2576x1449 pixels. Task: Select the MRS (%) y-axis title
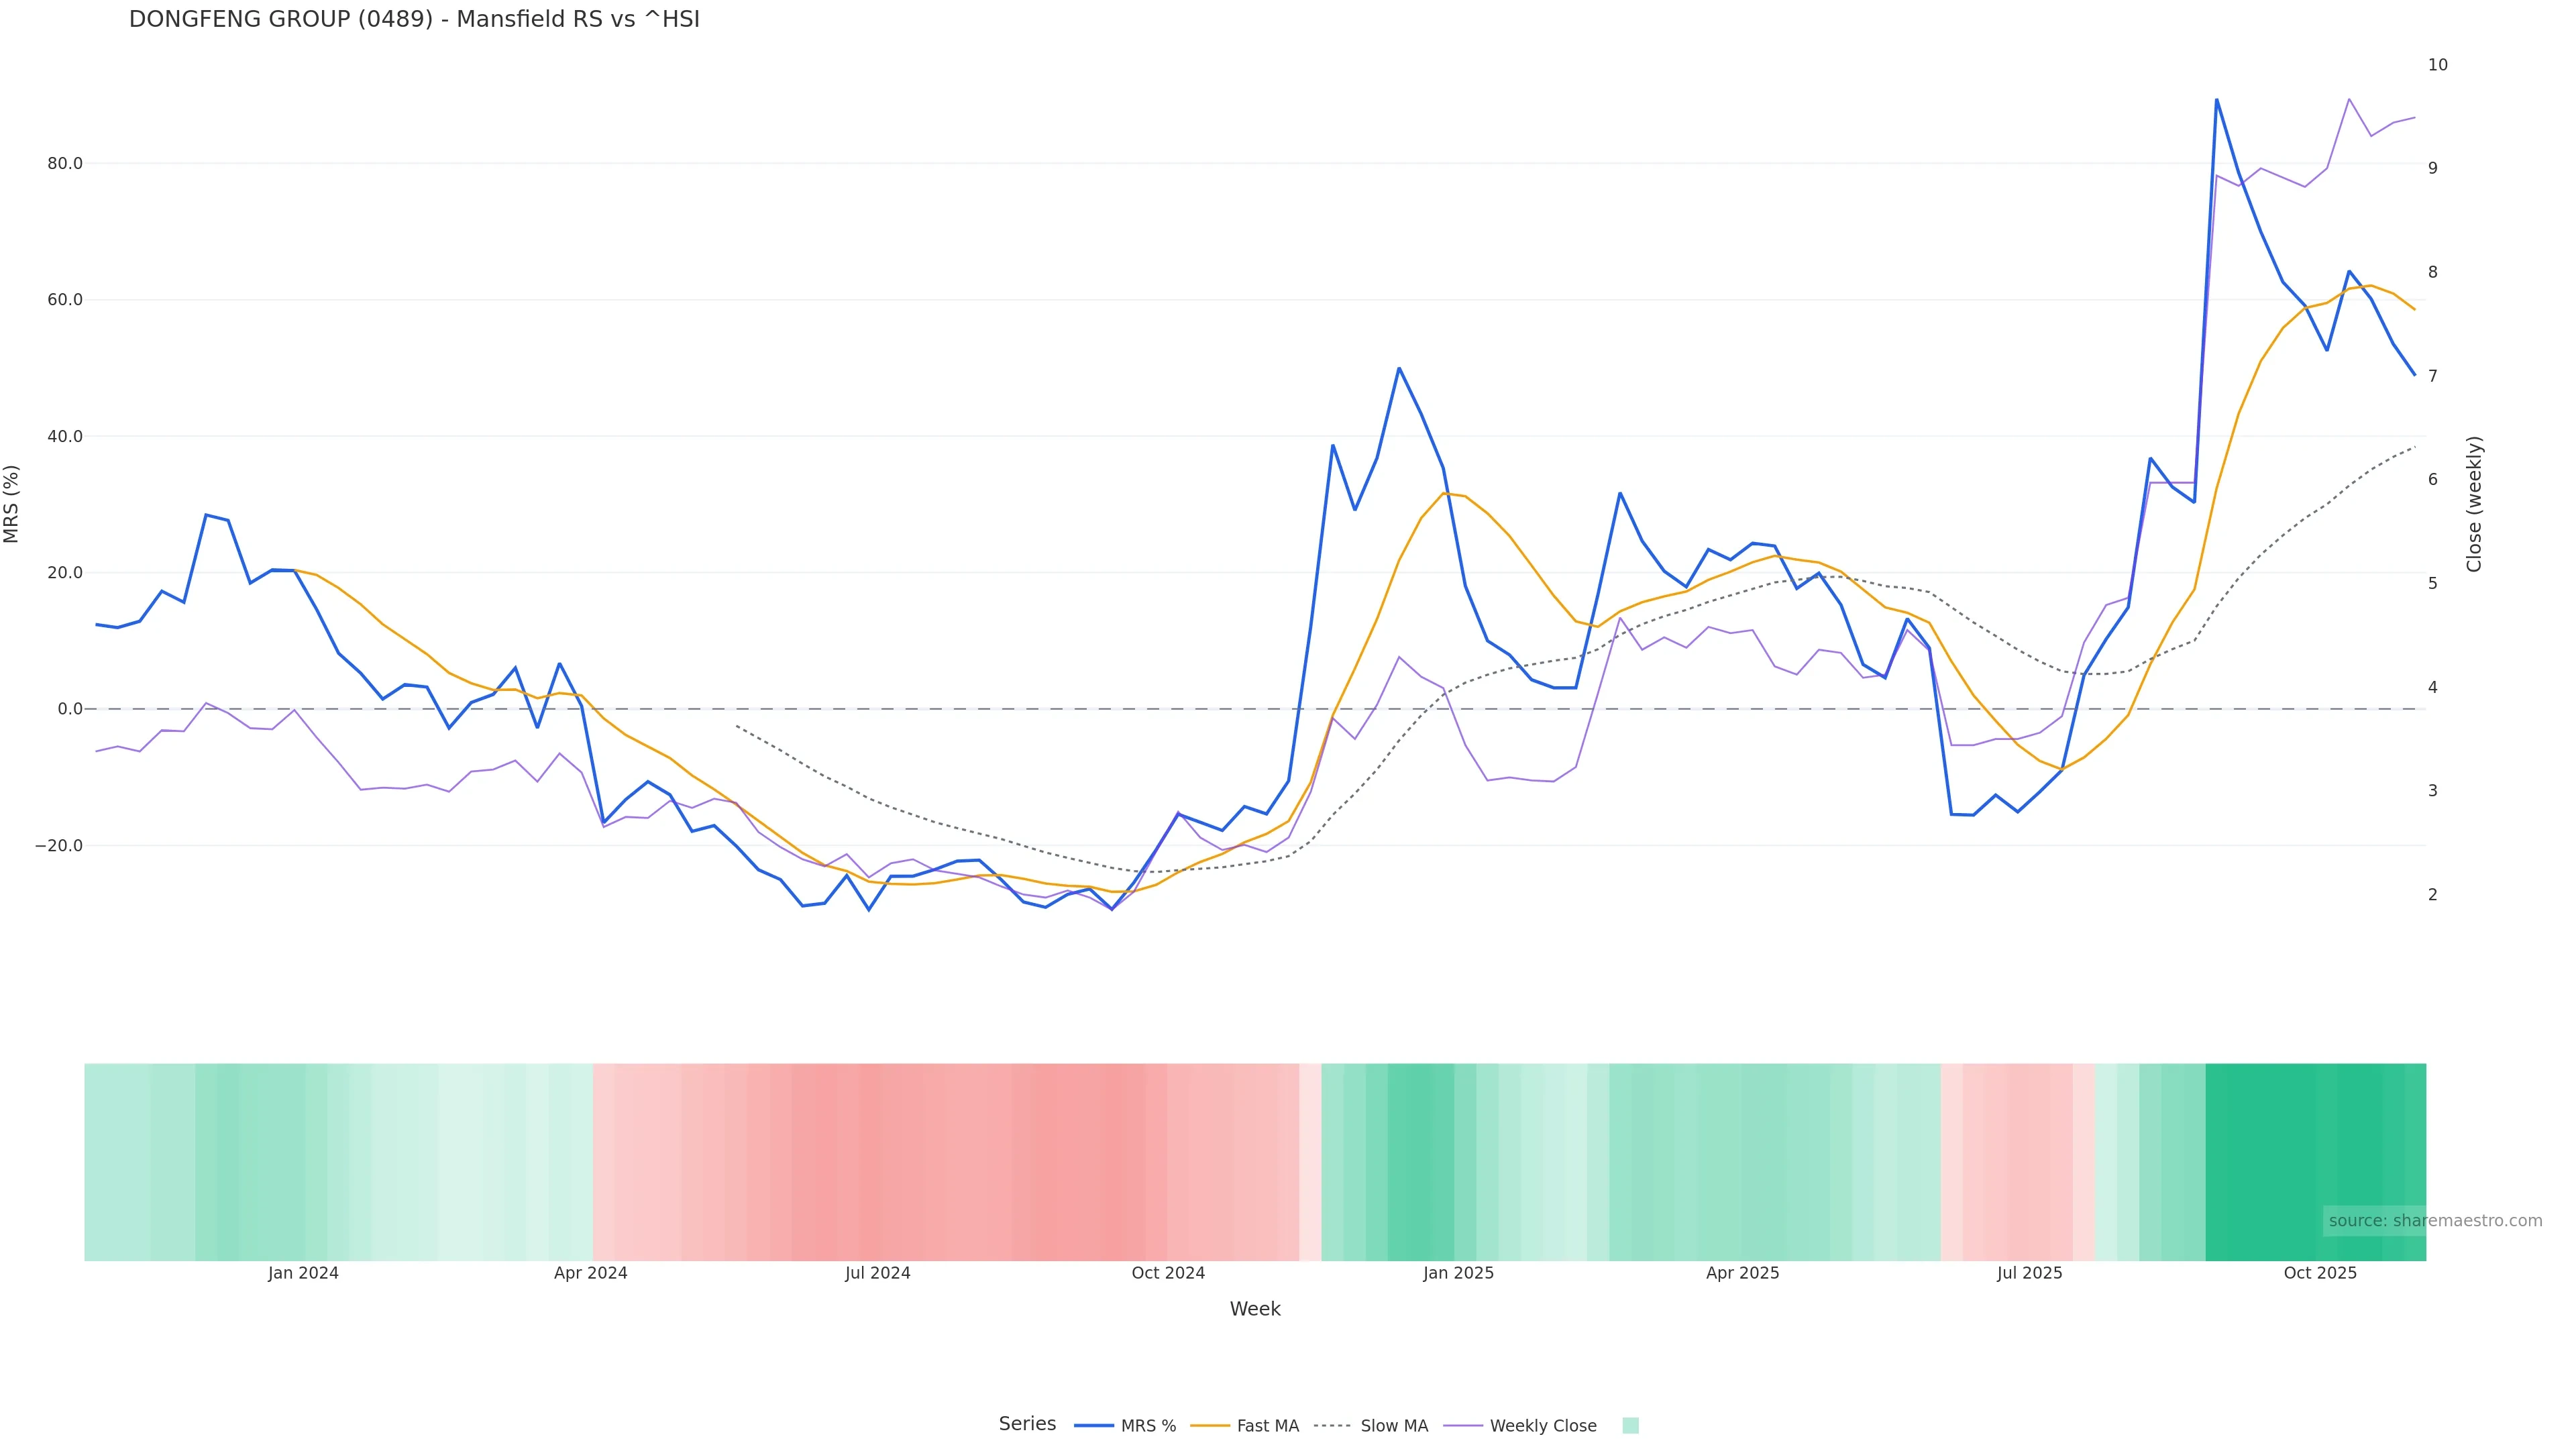tap(12, 504)
